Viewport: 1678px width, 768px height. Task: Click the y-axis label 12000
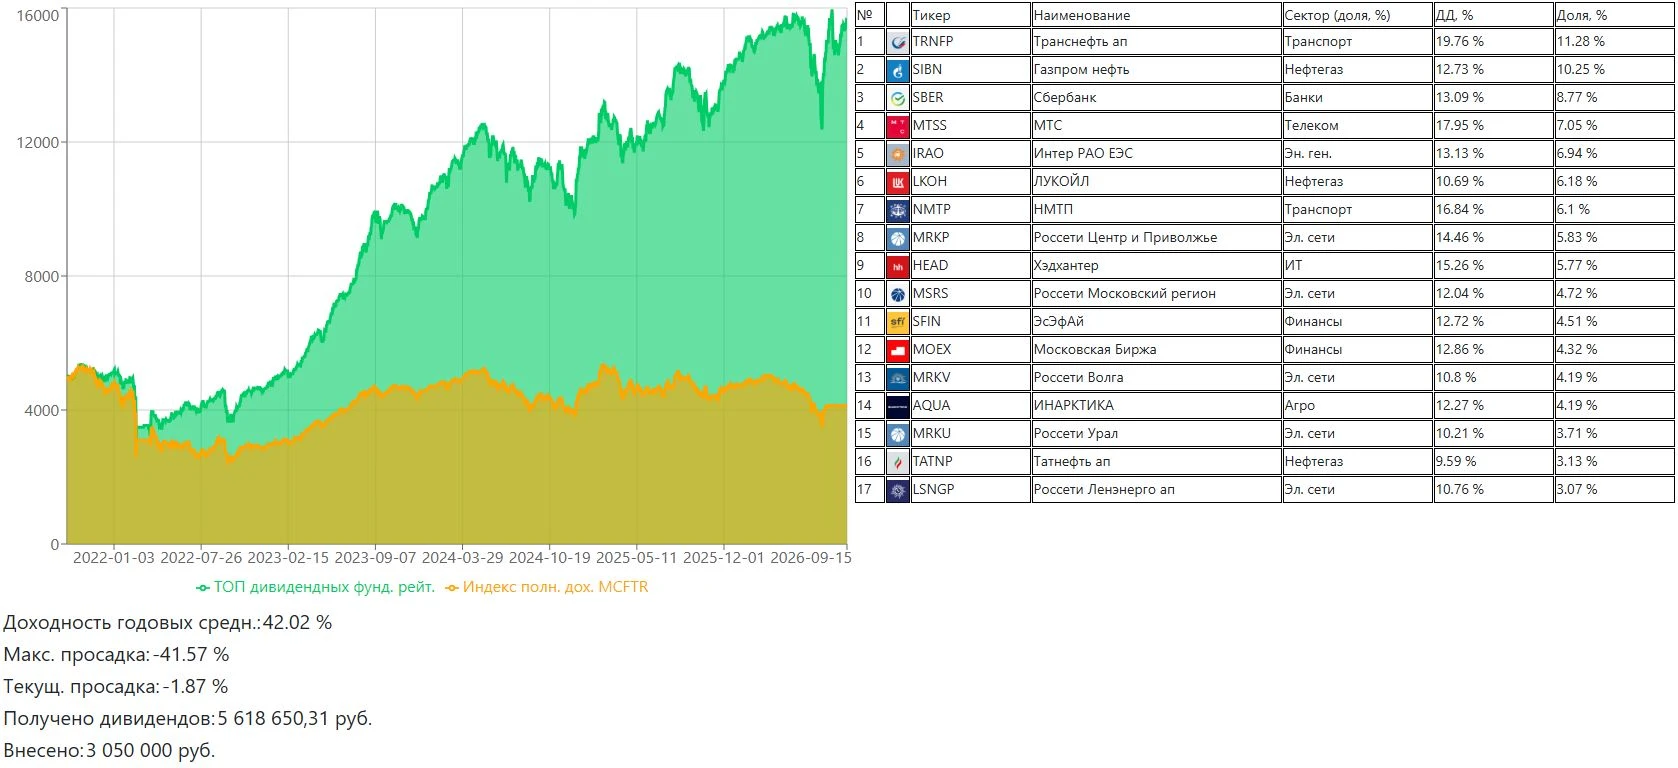pyautogui.click(x=38, y=143)
